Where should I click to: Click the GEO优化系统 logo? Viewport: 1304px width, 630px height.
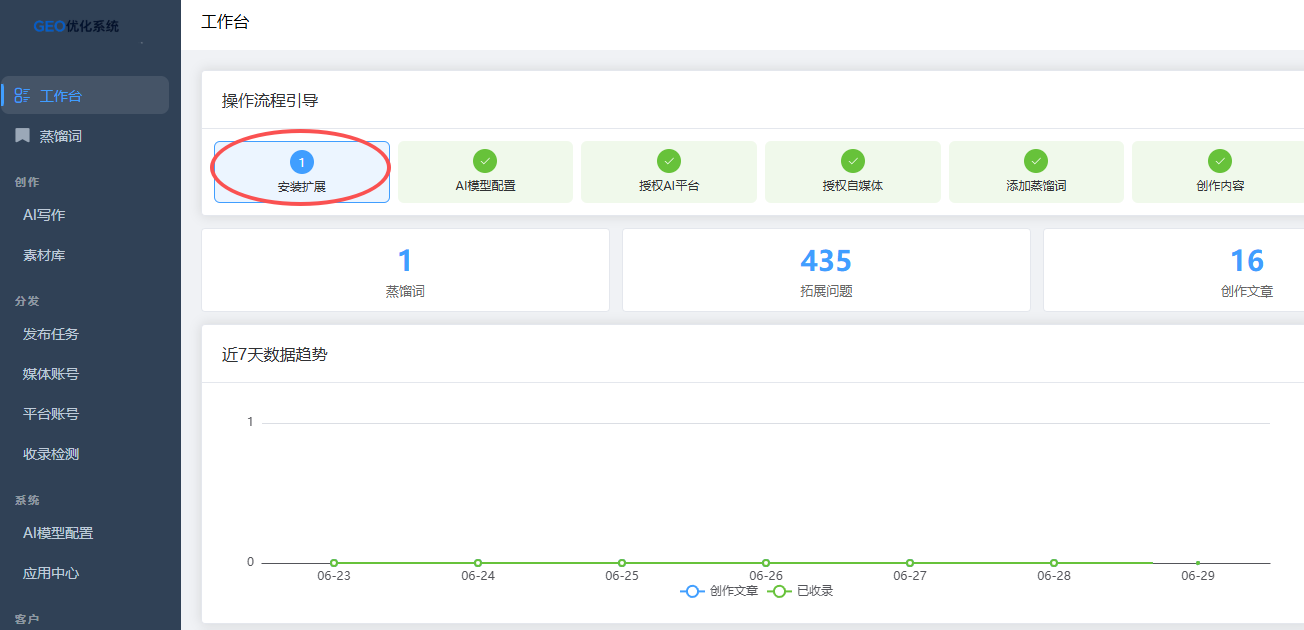point(76,26)
